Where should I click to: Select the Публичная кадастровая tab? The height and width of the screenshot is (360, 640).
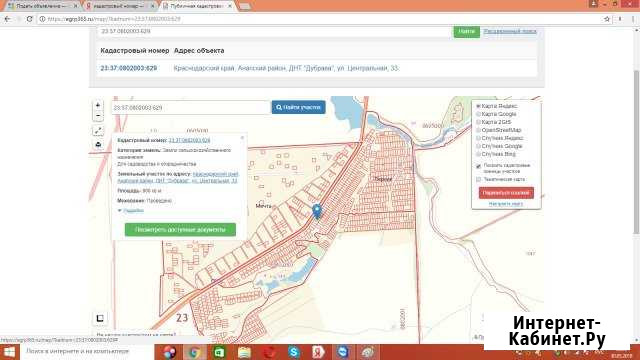[197, 6]
